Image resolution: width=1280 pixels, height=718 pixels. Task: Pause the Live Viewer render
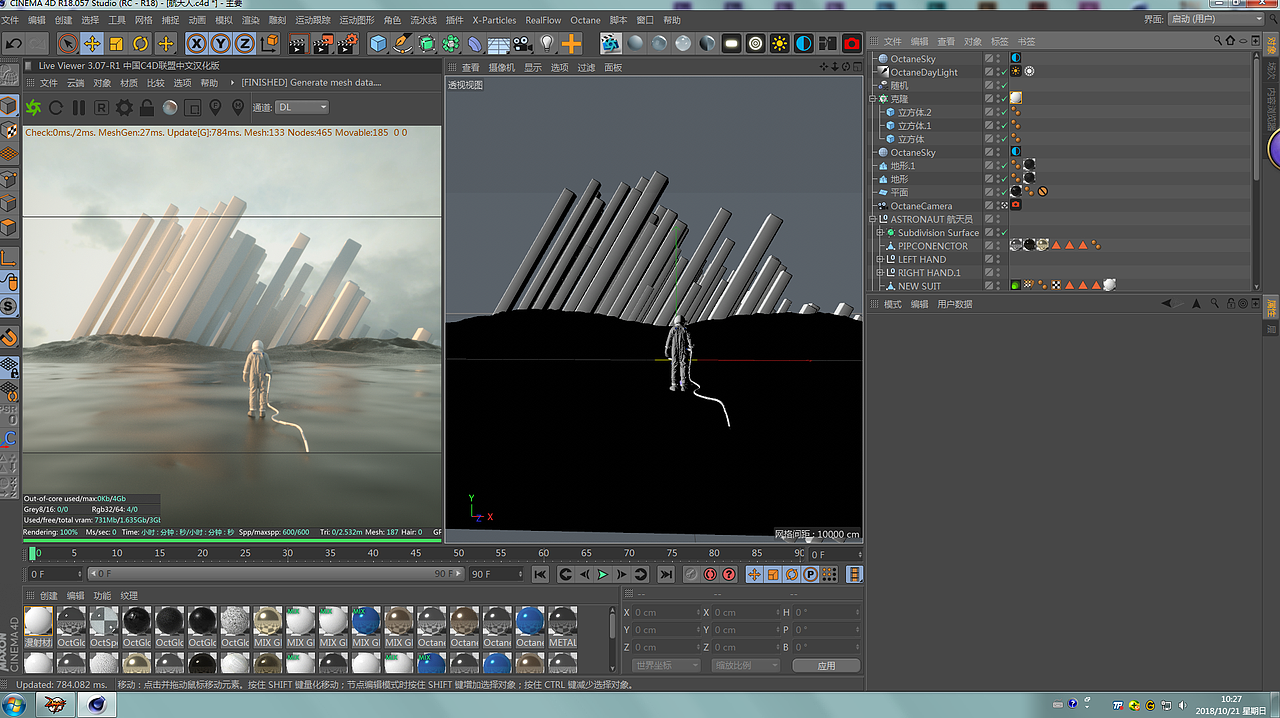tap(79, 107)
